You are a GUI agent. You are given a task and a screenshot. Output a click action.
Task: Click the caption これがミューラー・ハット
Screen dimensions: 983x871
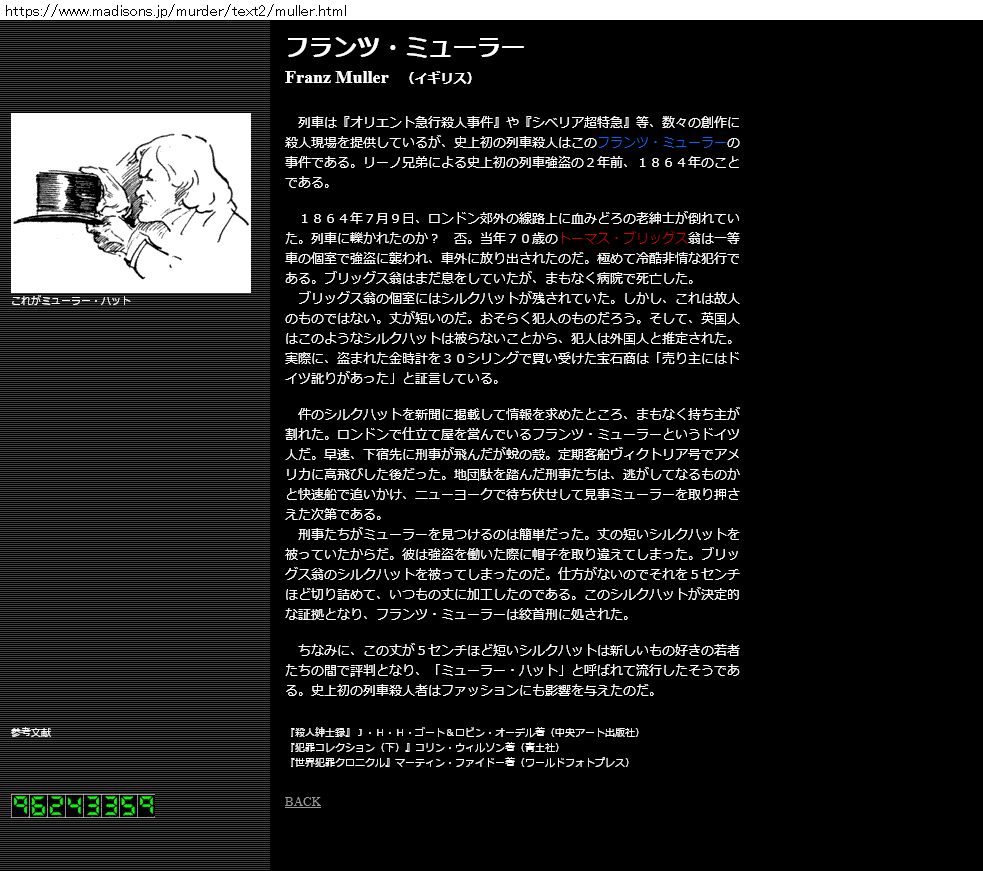[71, 301]
